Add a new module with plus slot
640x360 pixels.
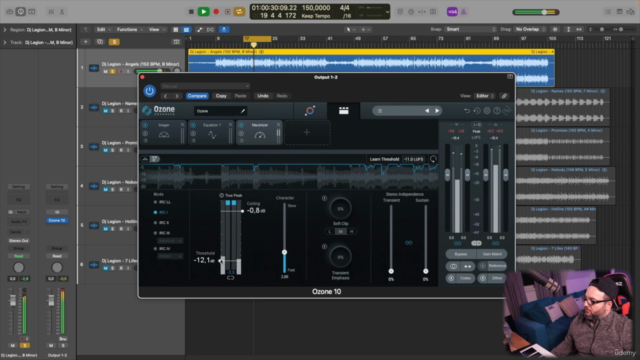pyautogui.click(x=307, y=133)
